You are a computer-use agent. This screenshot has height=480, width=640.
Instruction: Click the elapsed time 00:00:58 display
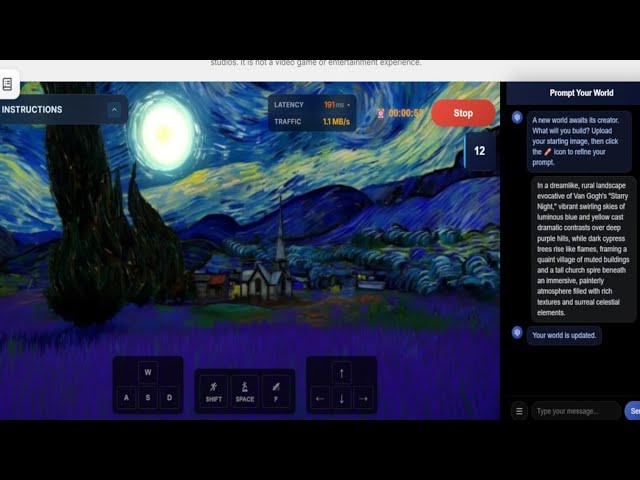click(x=405, y=113)
